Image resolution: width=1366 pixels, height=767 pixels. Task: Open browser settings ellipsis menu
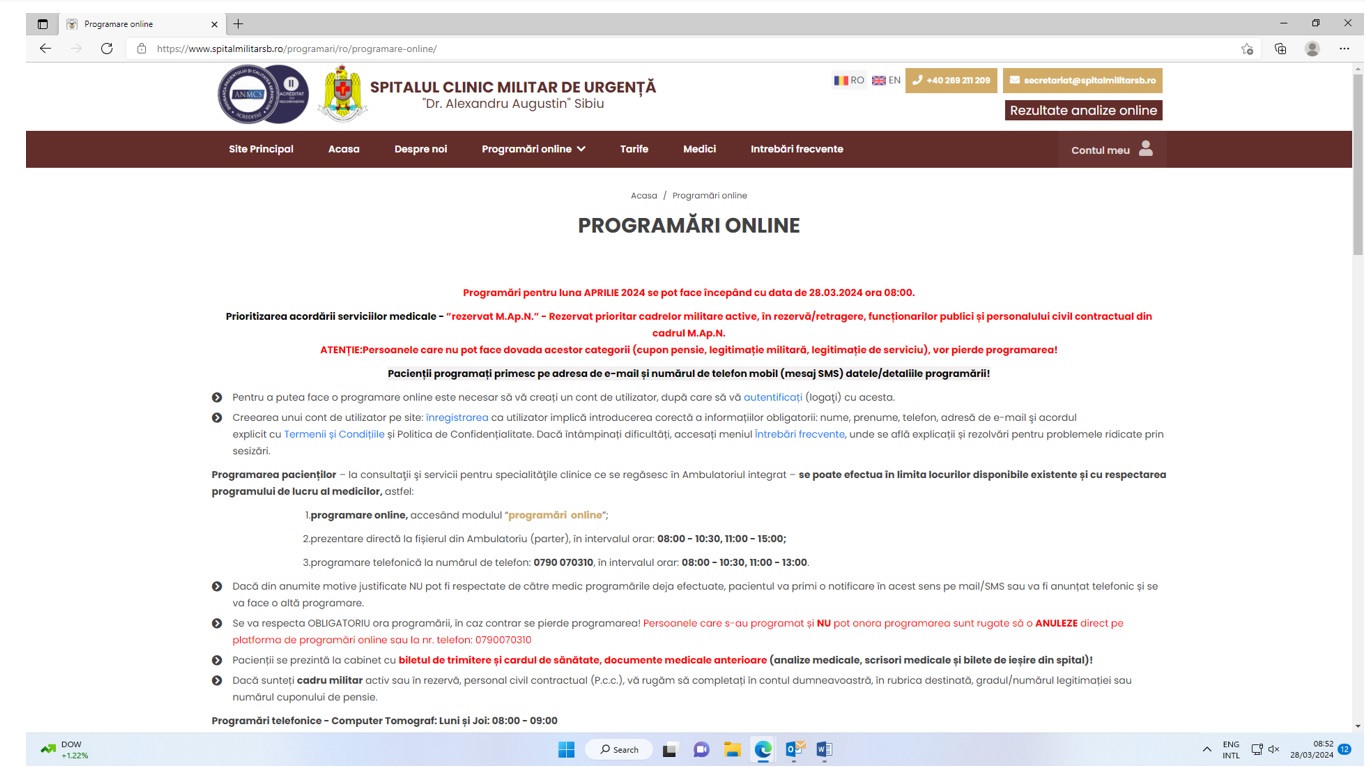(x=1344, y=49)
